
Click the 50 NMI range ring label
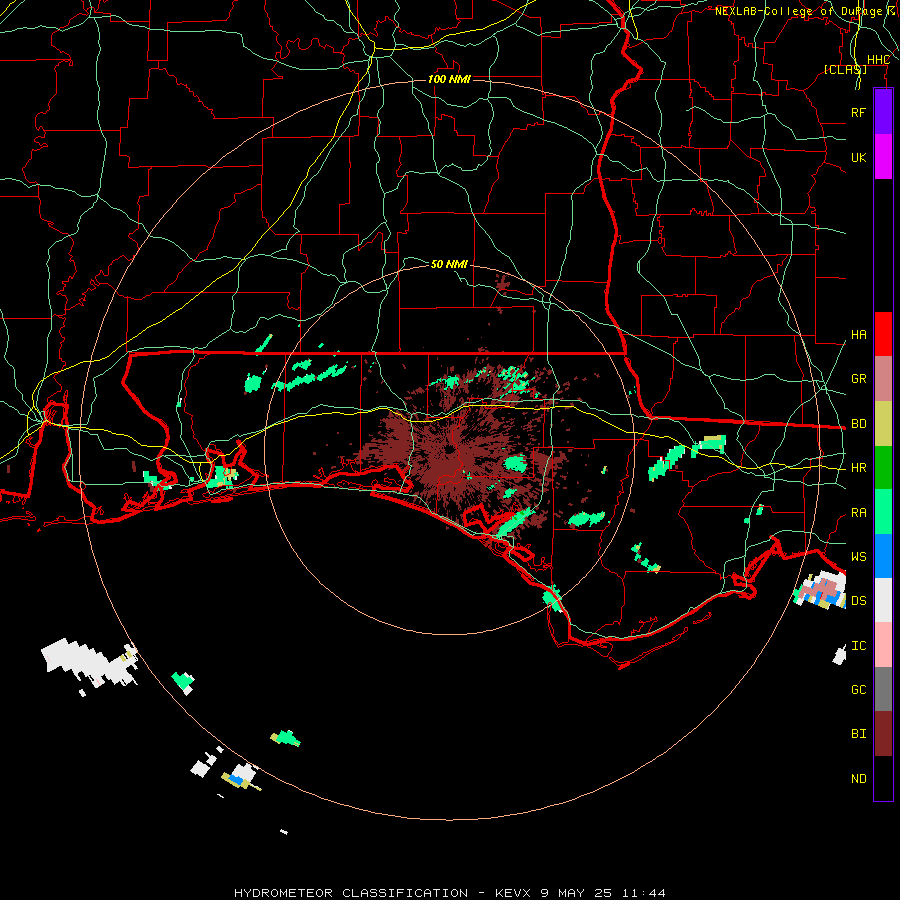(449, 264)
